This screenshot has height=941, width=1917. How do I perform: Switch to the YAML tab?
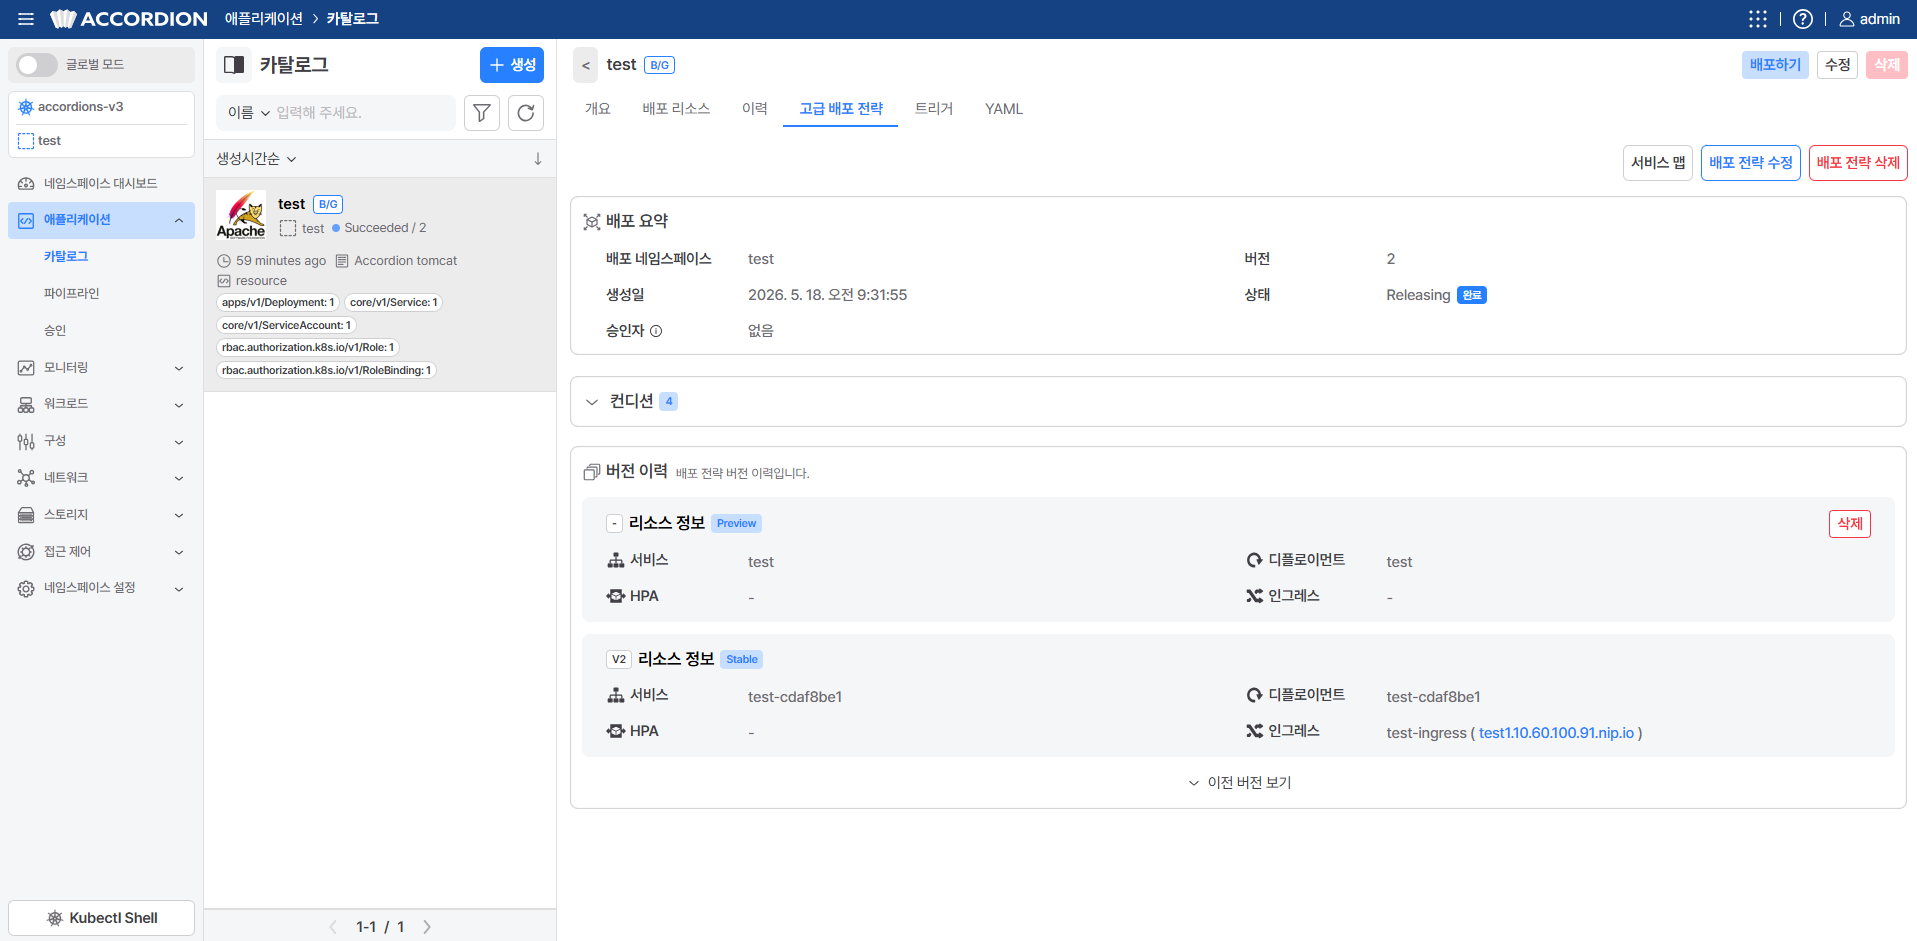[1004, 109]
